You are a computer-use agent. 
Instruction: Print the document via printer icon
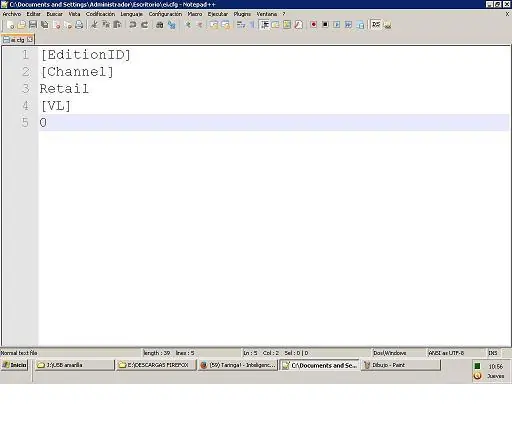pyautogui.click(x=79, y=25)
